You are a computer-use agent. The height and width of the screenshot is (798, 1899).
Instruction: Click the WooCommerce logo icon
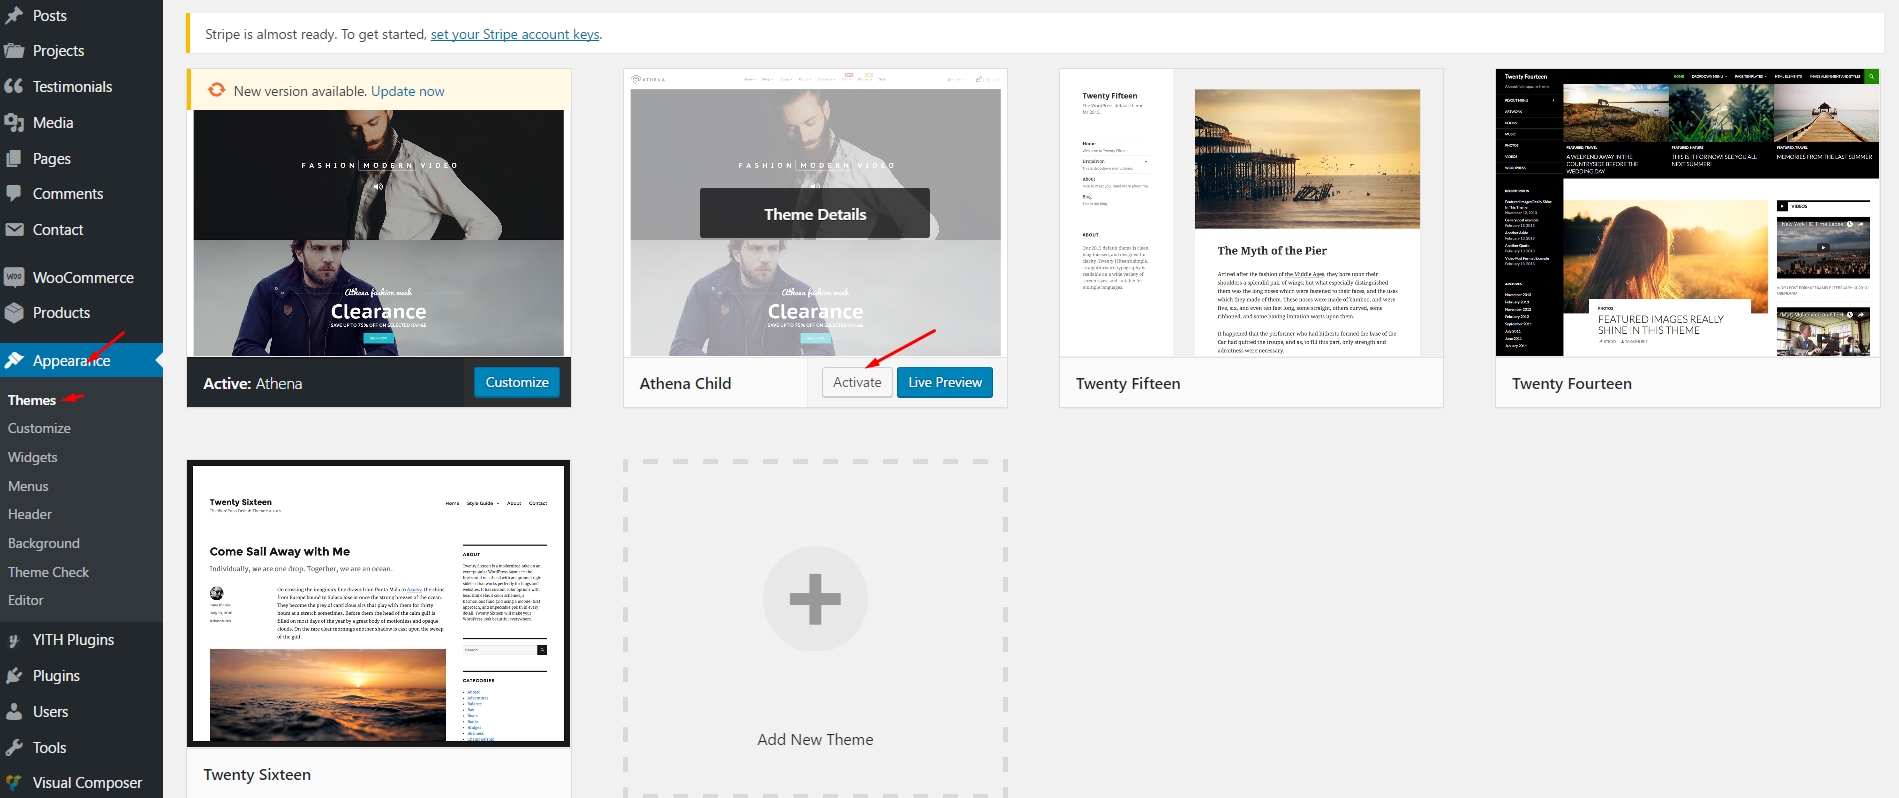(x=14, y=277)
